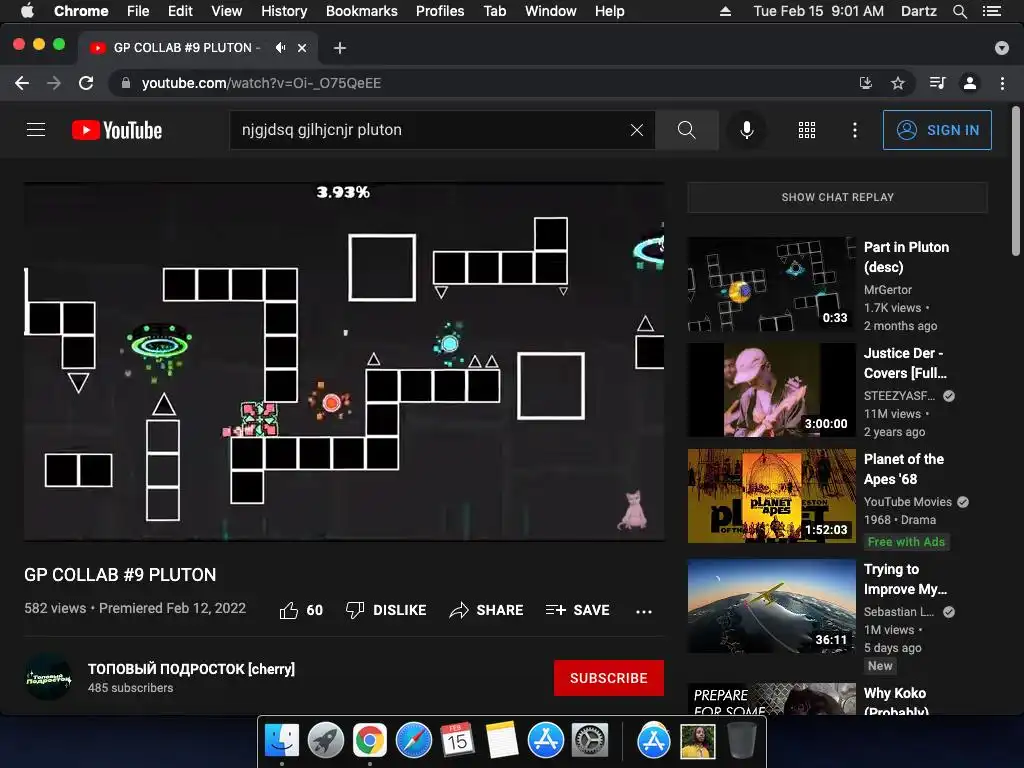Image resolution: width=1024 pixels, height=768 pixels.
Task: Open Launchpad from the Dock
Action: [325, 741]
